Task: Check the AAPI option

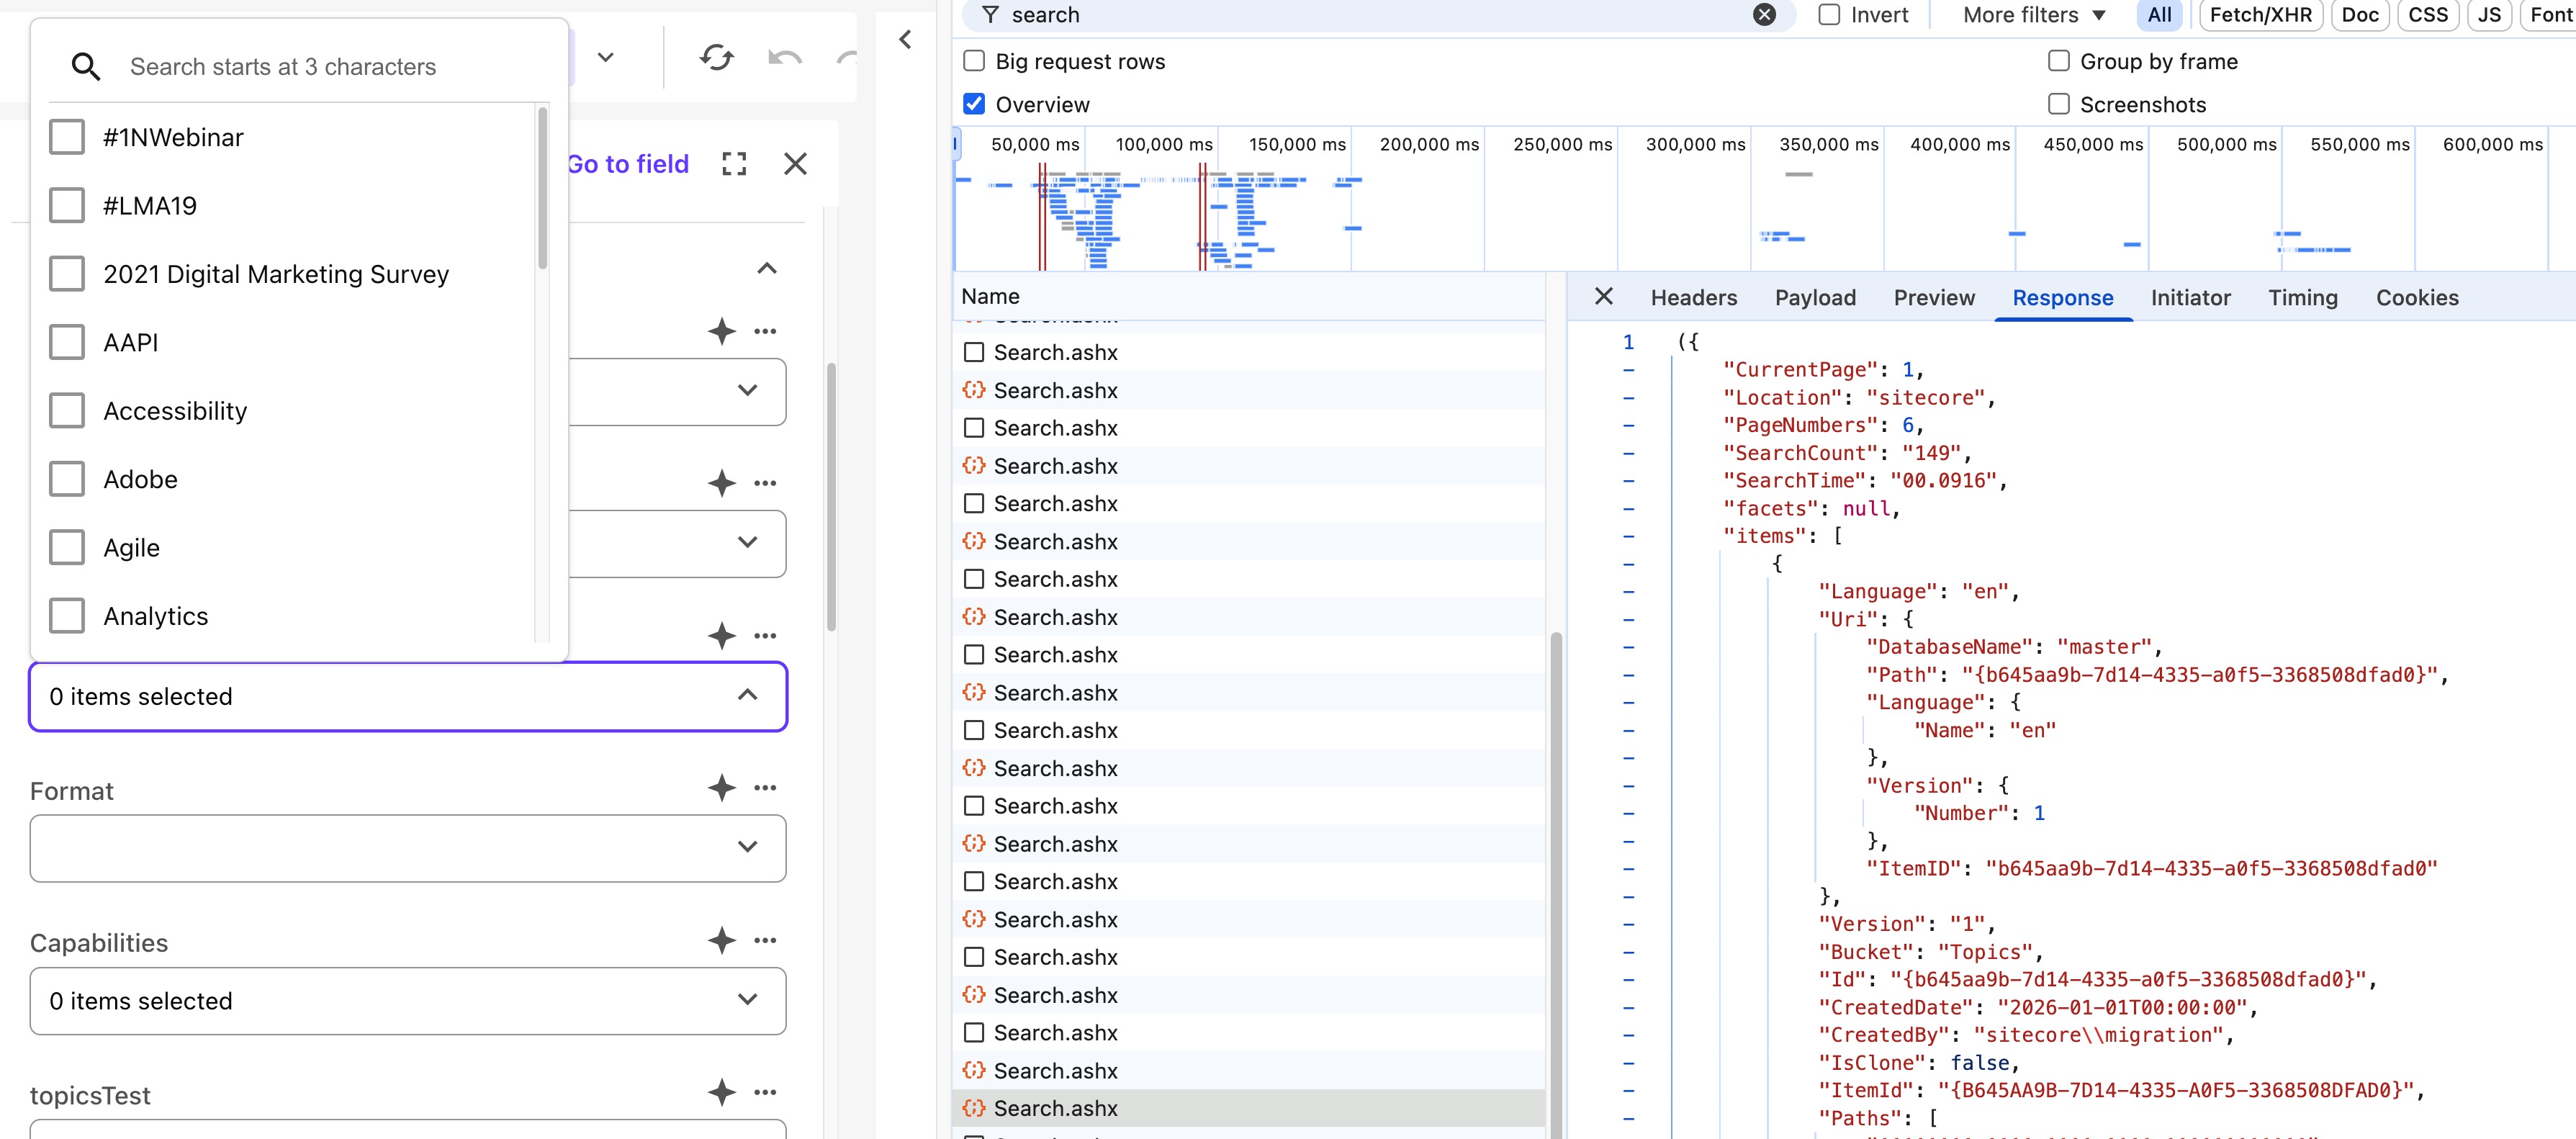Action: [67, 342]
